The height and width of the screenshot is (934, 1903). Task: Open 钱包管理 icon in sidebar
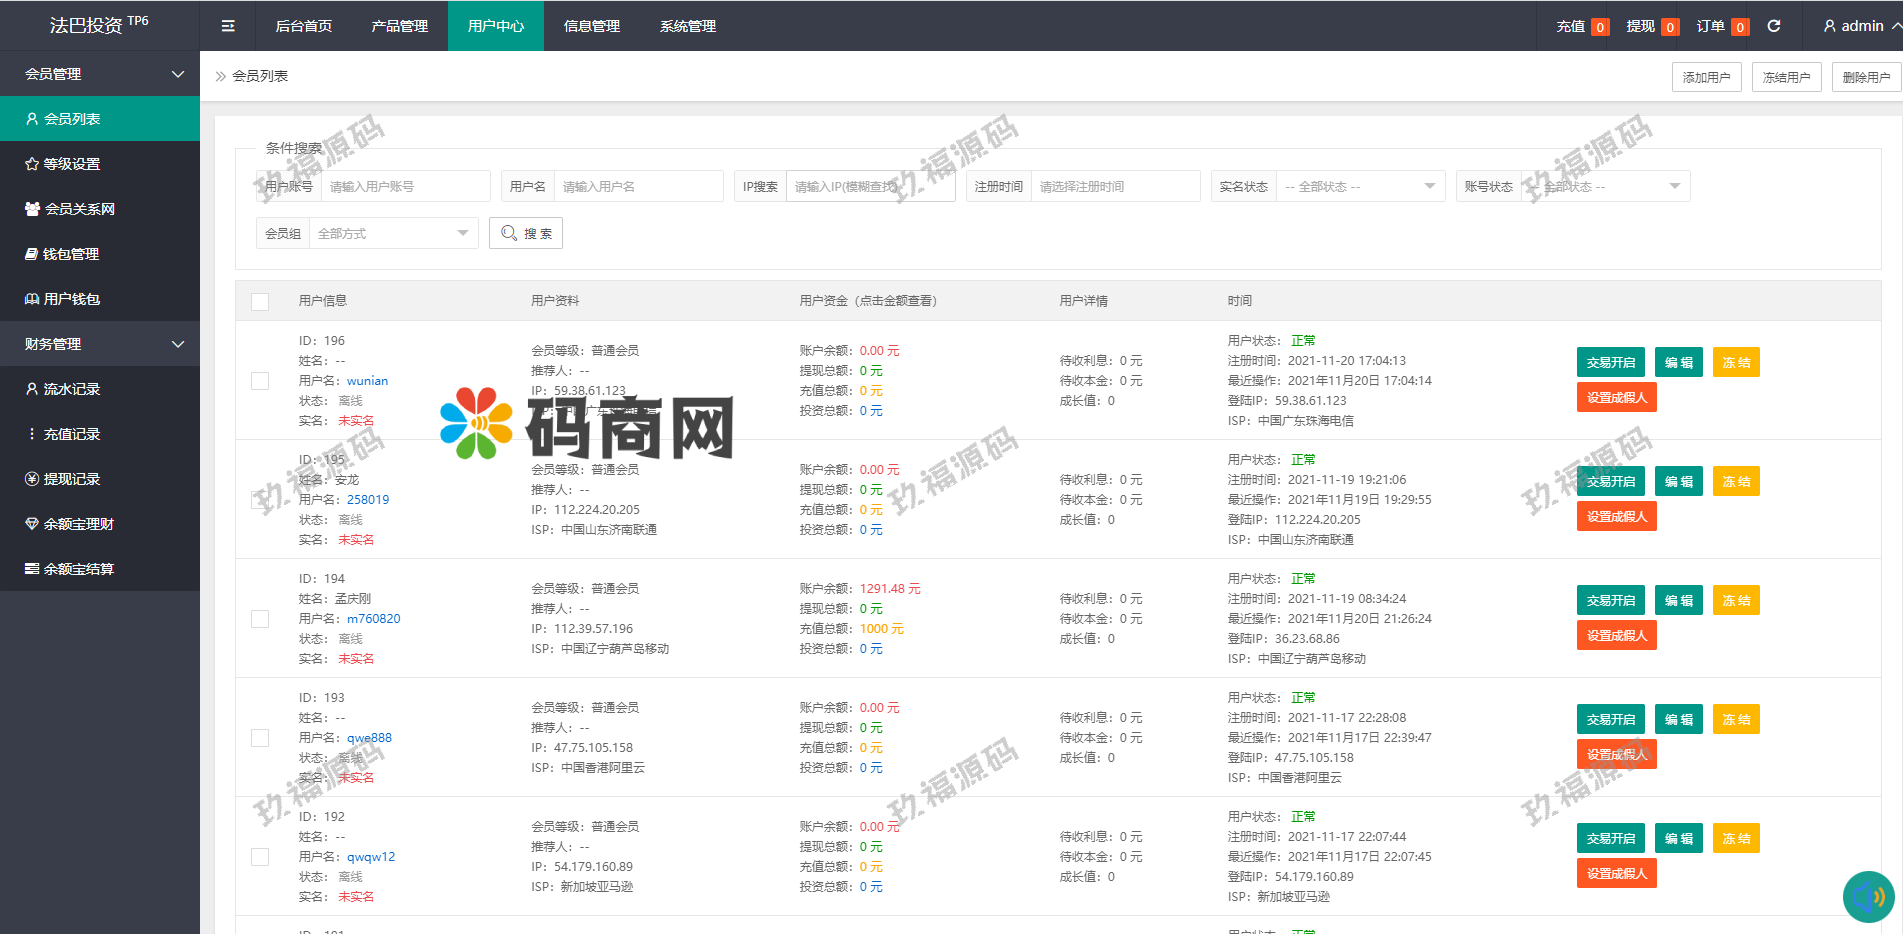tap(32, 254)
